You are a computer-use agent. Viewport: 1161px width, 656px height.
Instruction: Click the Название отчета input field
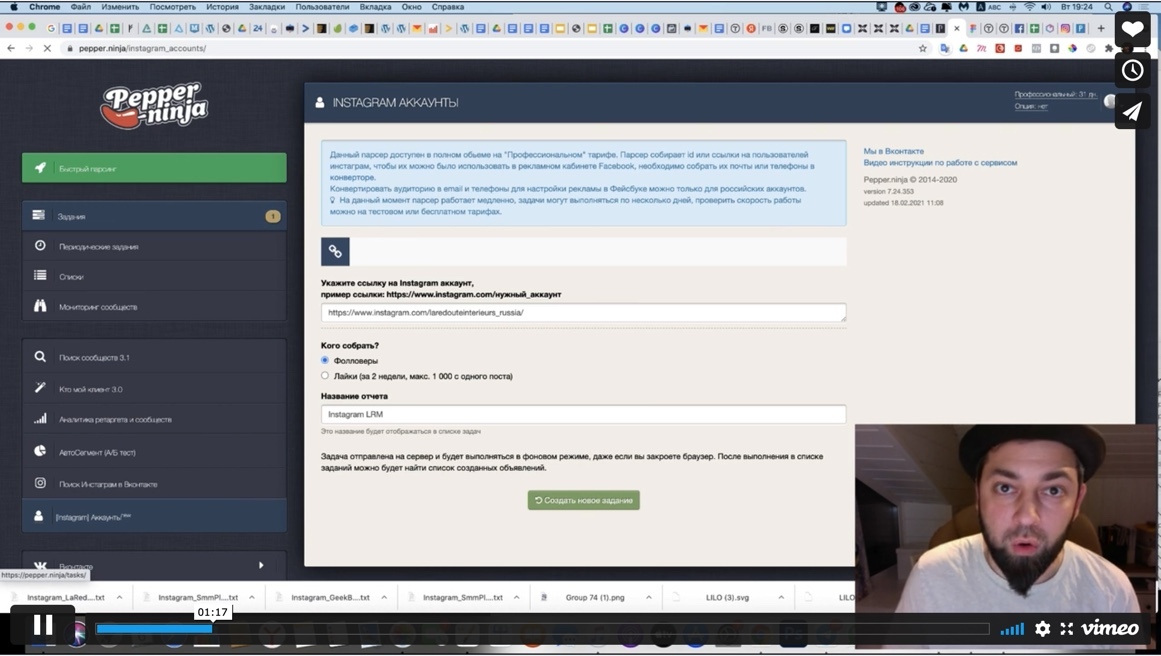[x=583, y=414]
